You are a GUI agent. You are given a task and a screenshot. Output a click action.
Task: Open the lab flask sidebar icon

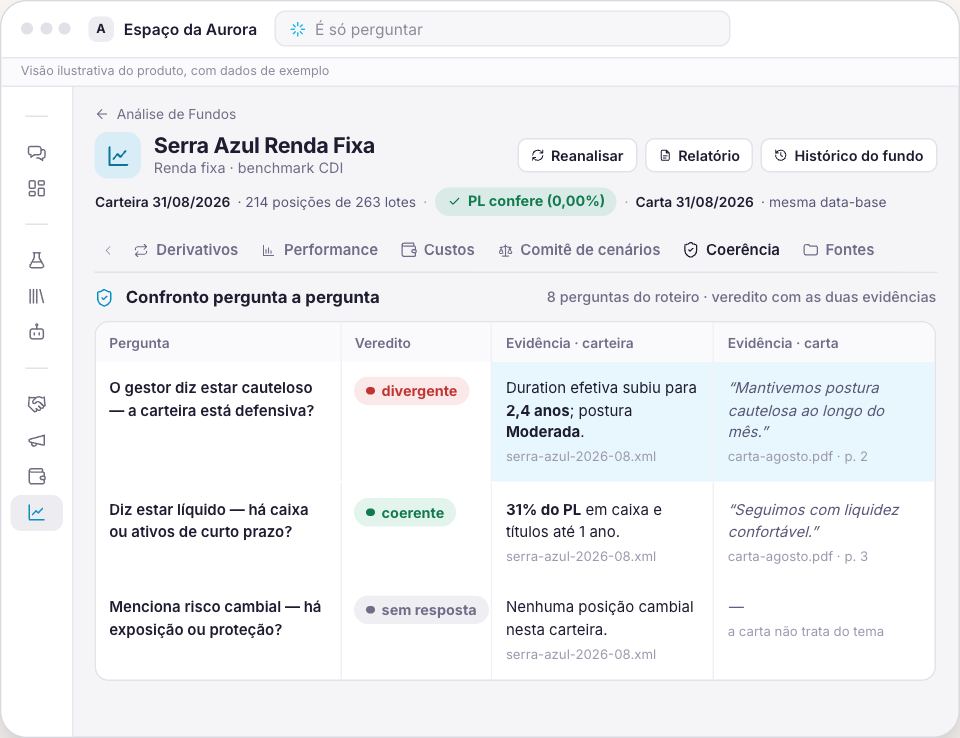(x=37, y=260)
